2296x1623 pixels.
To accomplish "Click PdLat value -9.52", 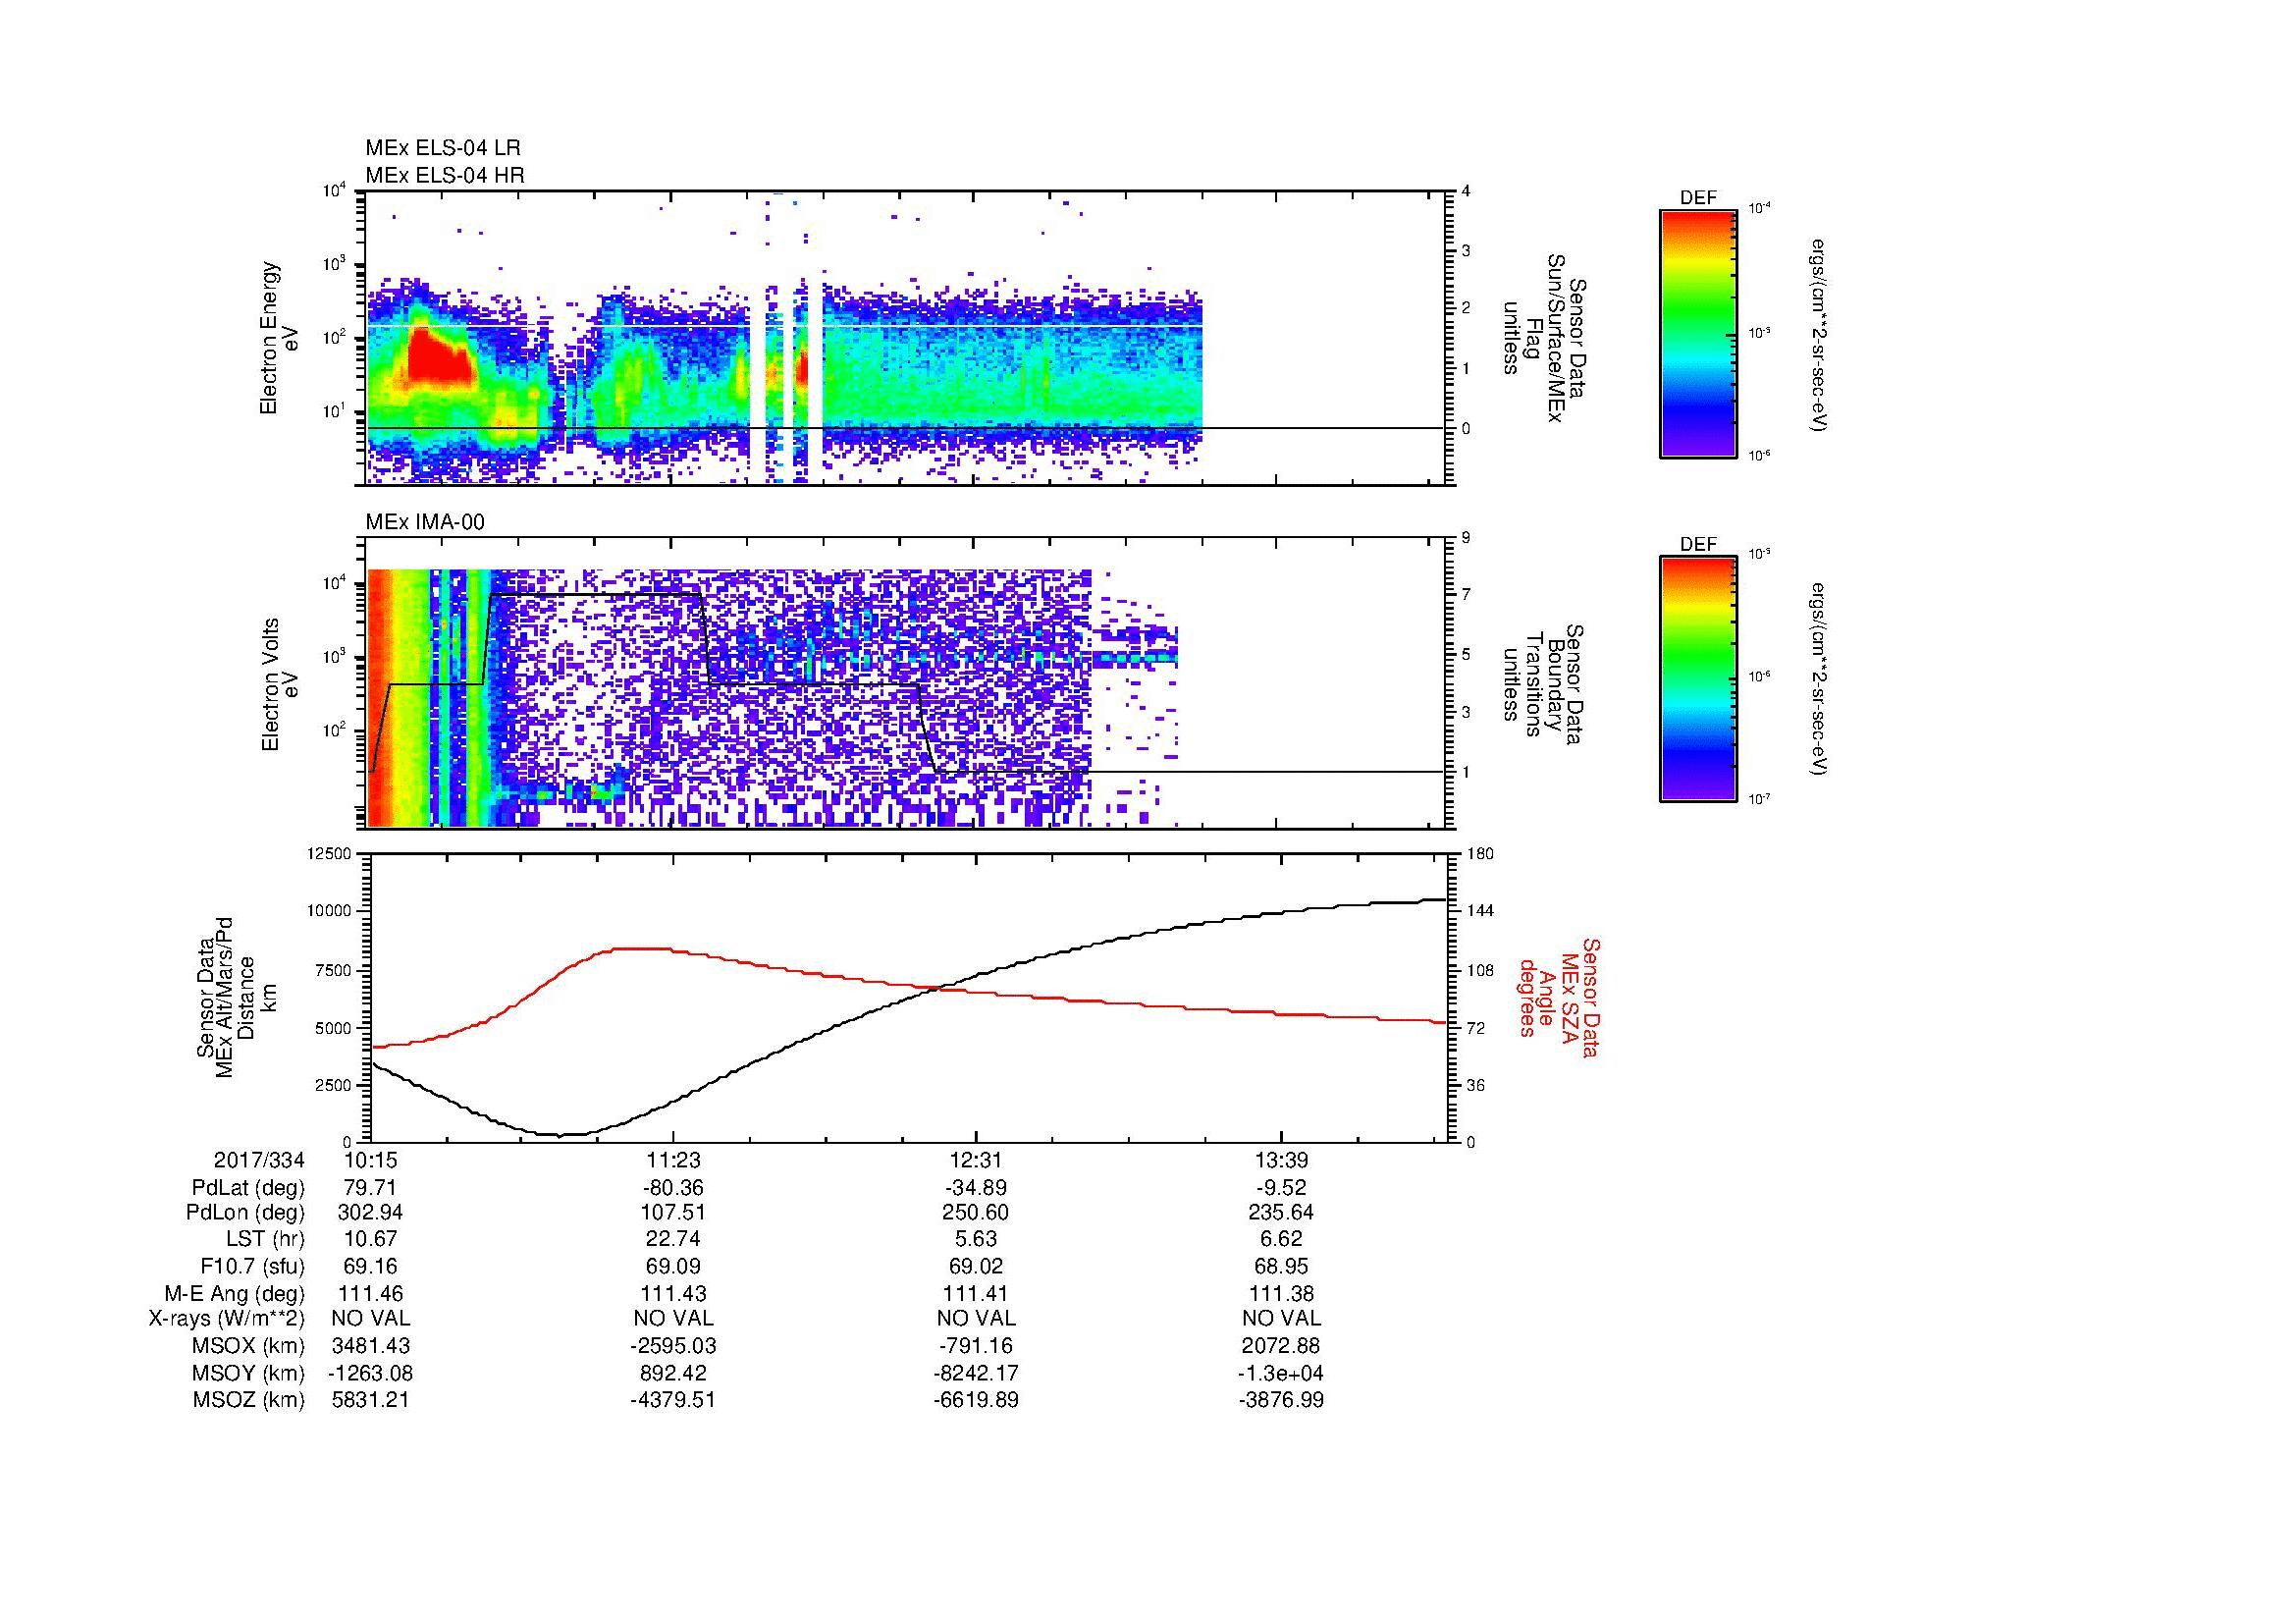I will (1281, 1188).
